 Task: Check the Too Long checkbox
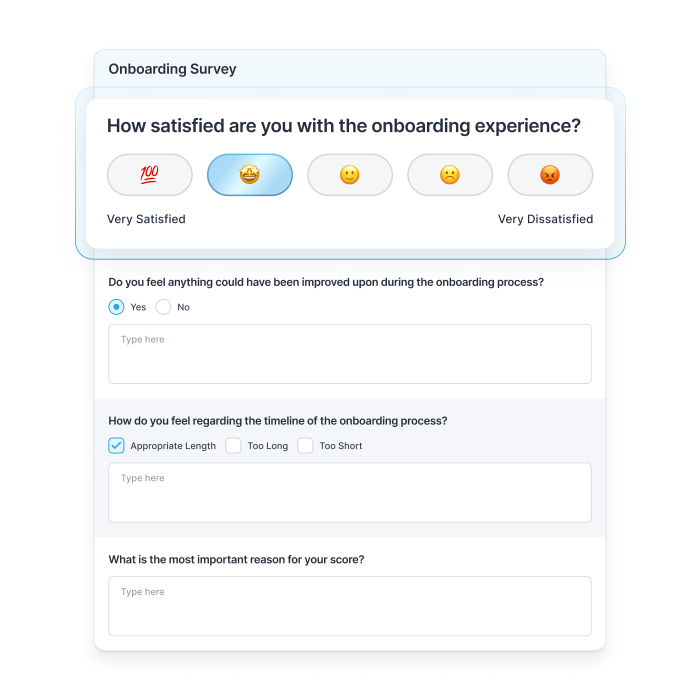point(233,446)
